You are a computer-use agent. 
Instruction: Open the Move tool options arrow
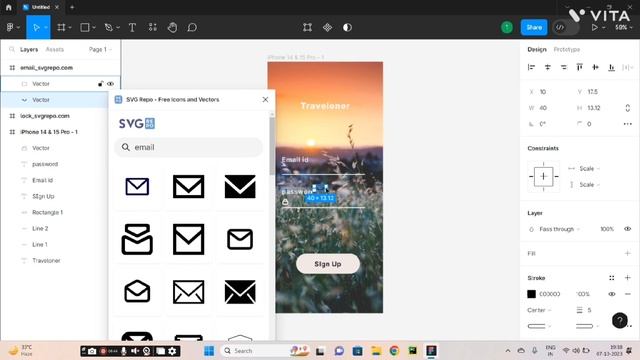[x=46, y=27]
